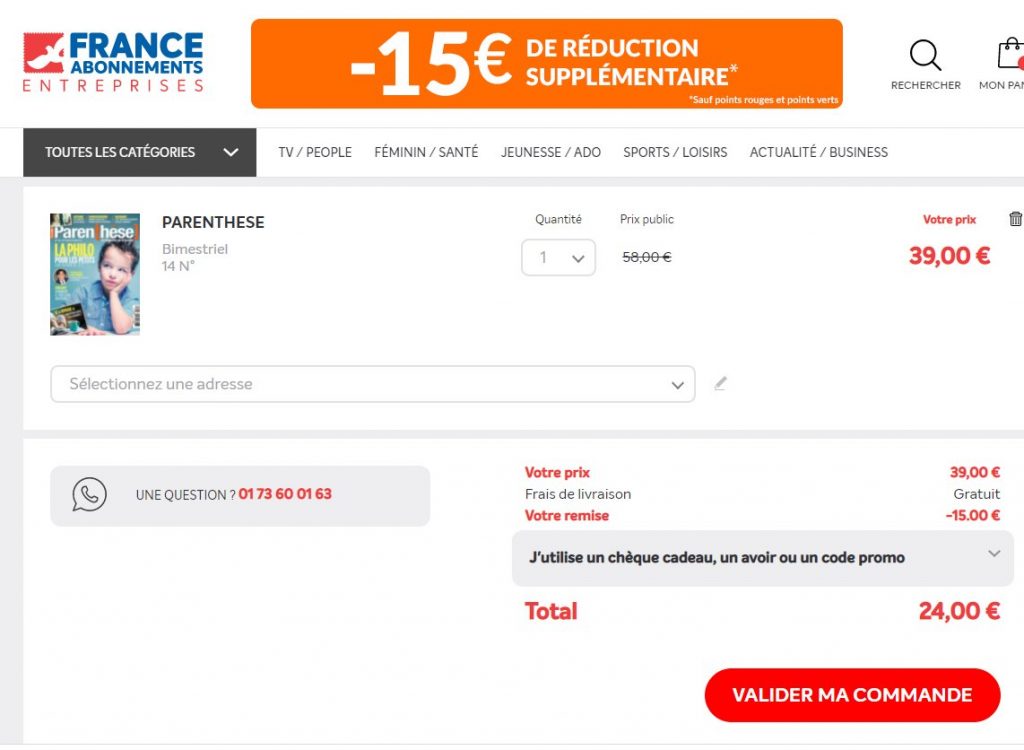Delete Parenthese item with trash icon

1015,219
